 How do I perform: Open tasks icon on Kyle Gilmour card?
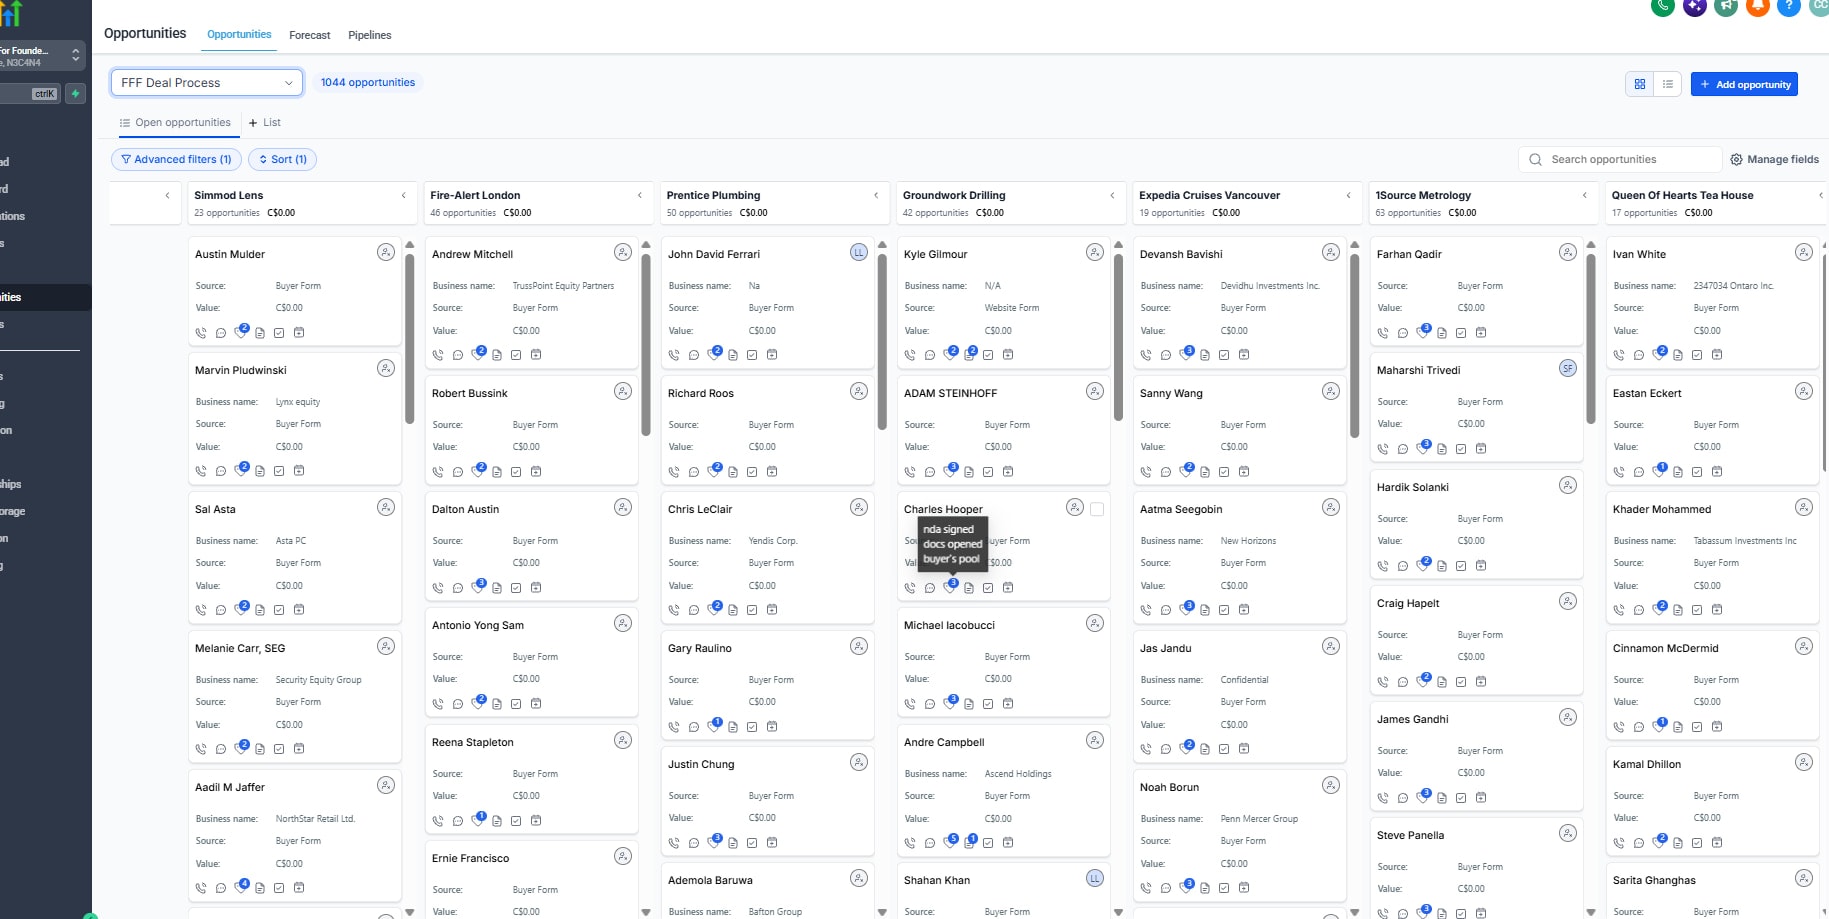pyautogui.click(x=988, y=355)
